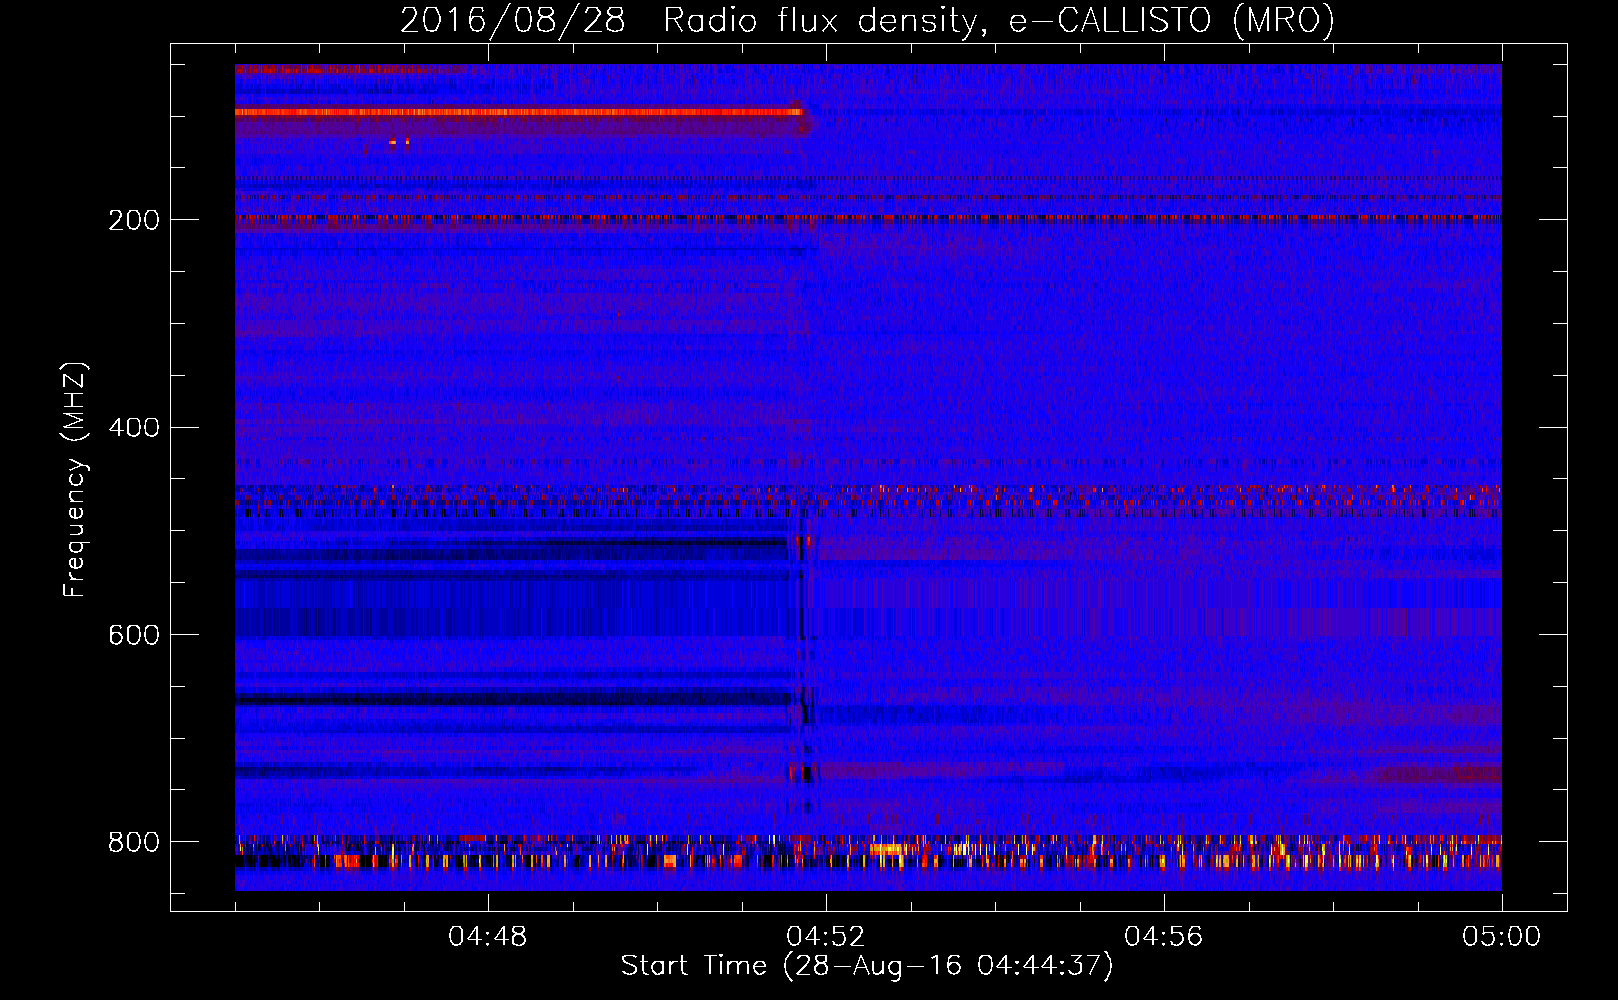Click the 400 frequency tick label

tap(133, 428)
